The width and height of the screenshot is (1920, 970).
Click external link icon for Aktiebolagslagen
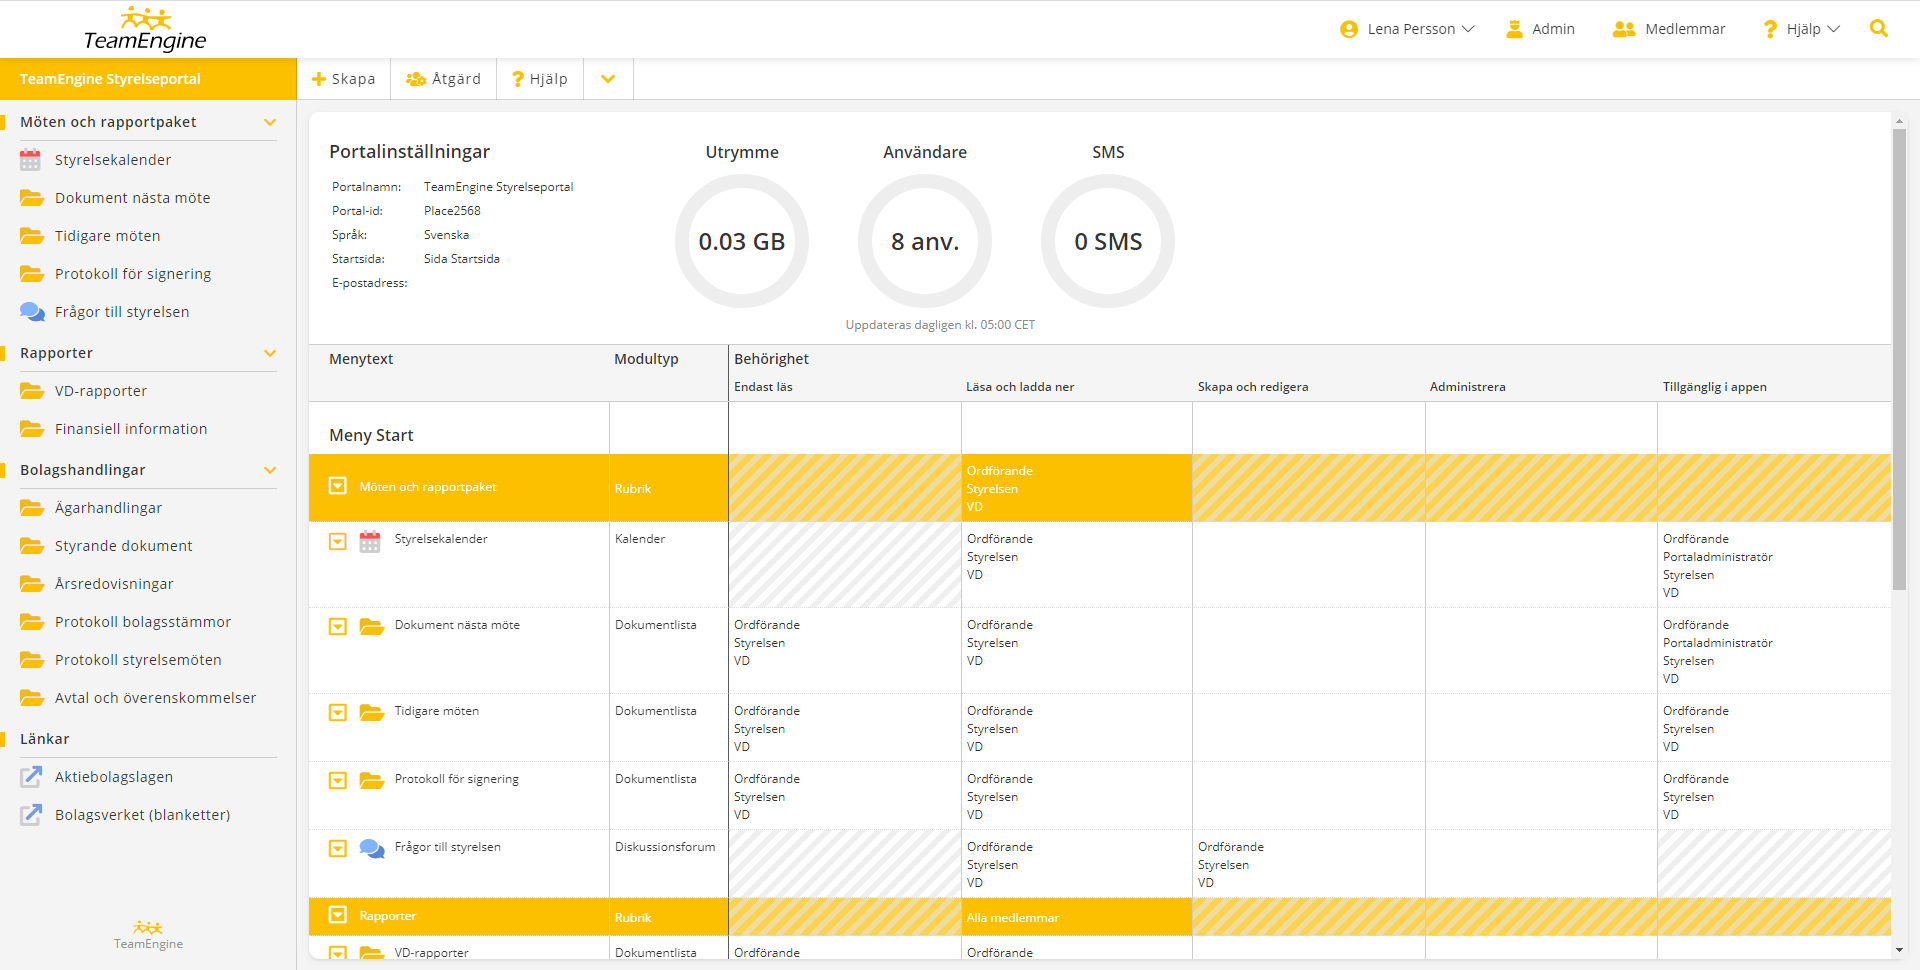[x=32, y=776]
